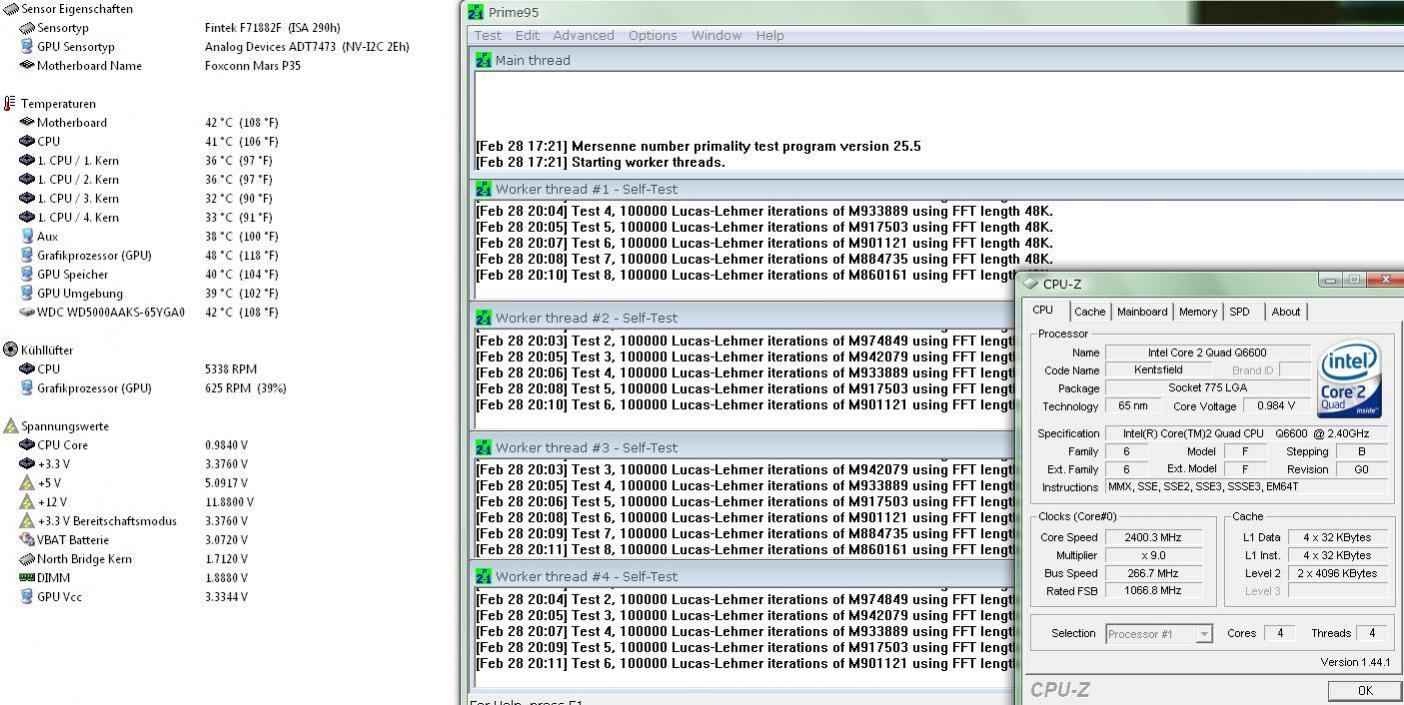Click the Main thread window icon
The height and width of the screenshot is (705, 1404).
[484, 60]
